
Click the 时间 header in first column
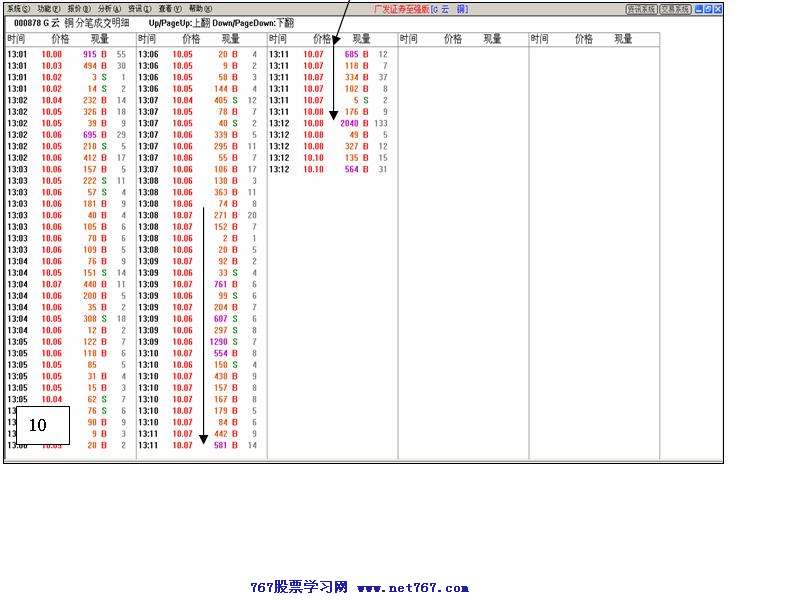point(17,39)
